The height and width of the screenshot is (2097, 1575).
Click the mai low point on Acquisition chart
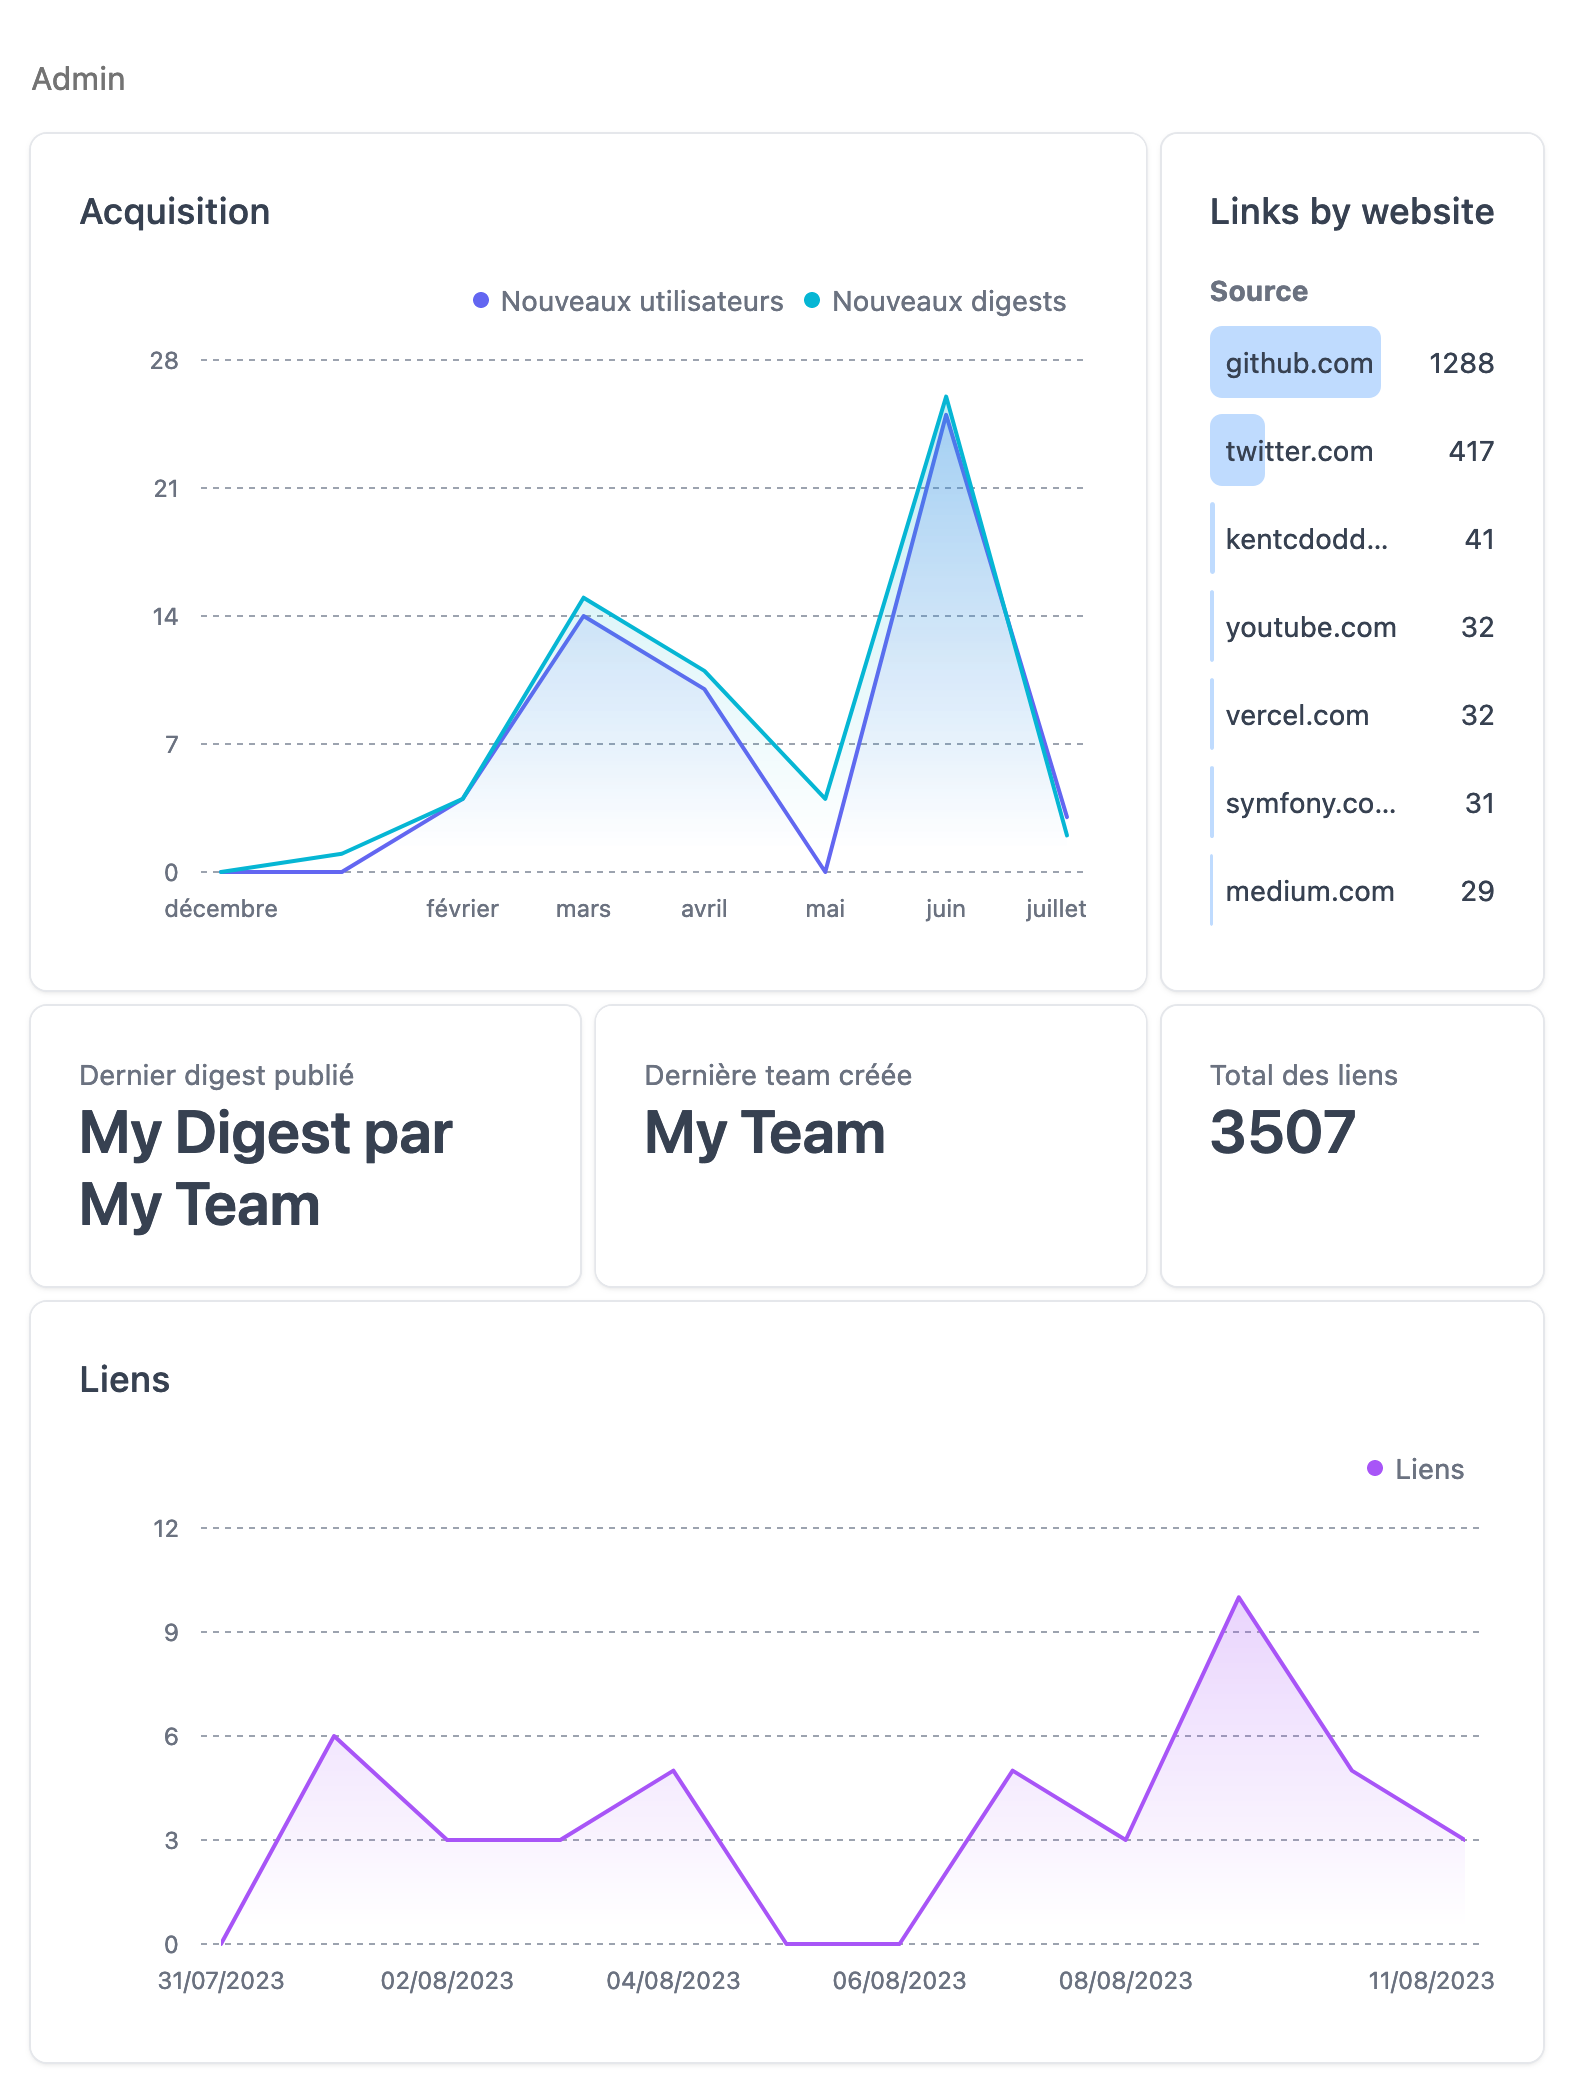(825, 871)
